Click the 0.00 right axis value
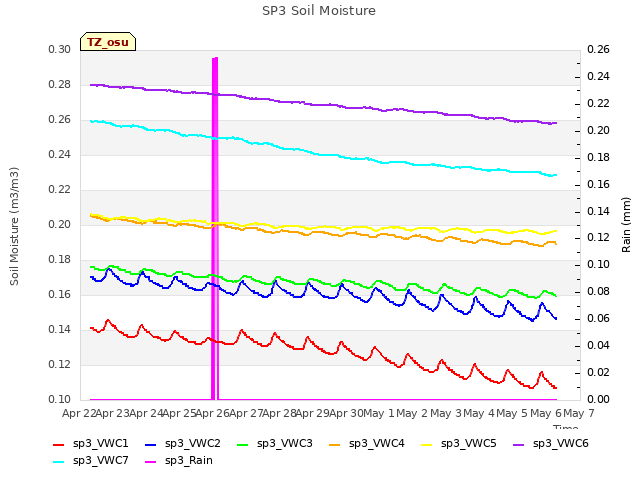This screenshot has width=640, height=480. click(x=598, y=399)
